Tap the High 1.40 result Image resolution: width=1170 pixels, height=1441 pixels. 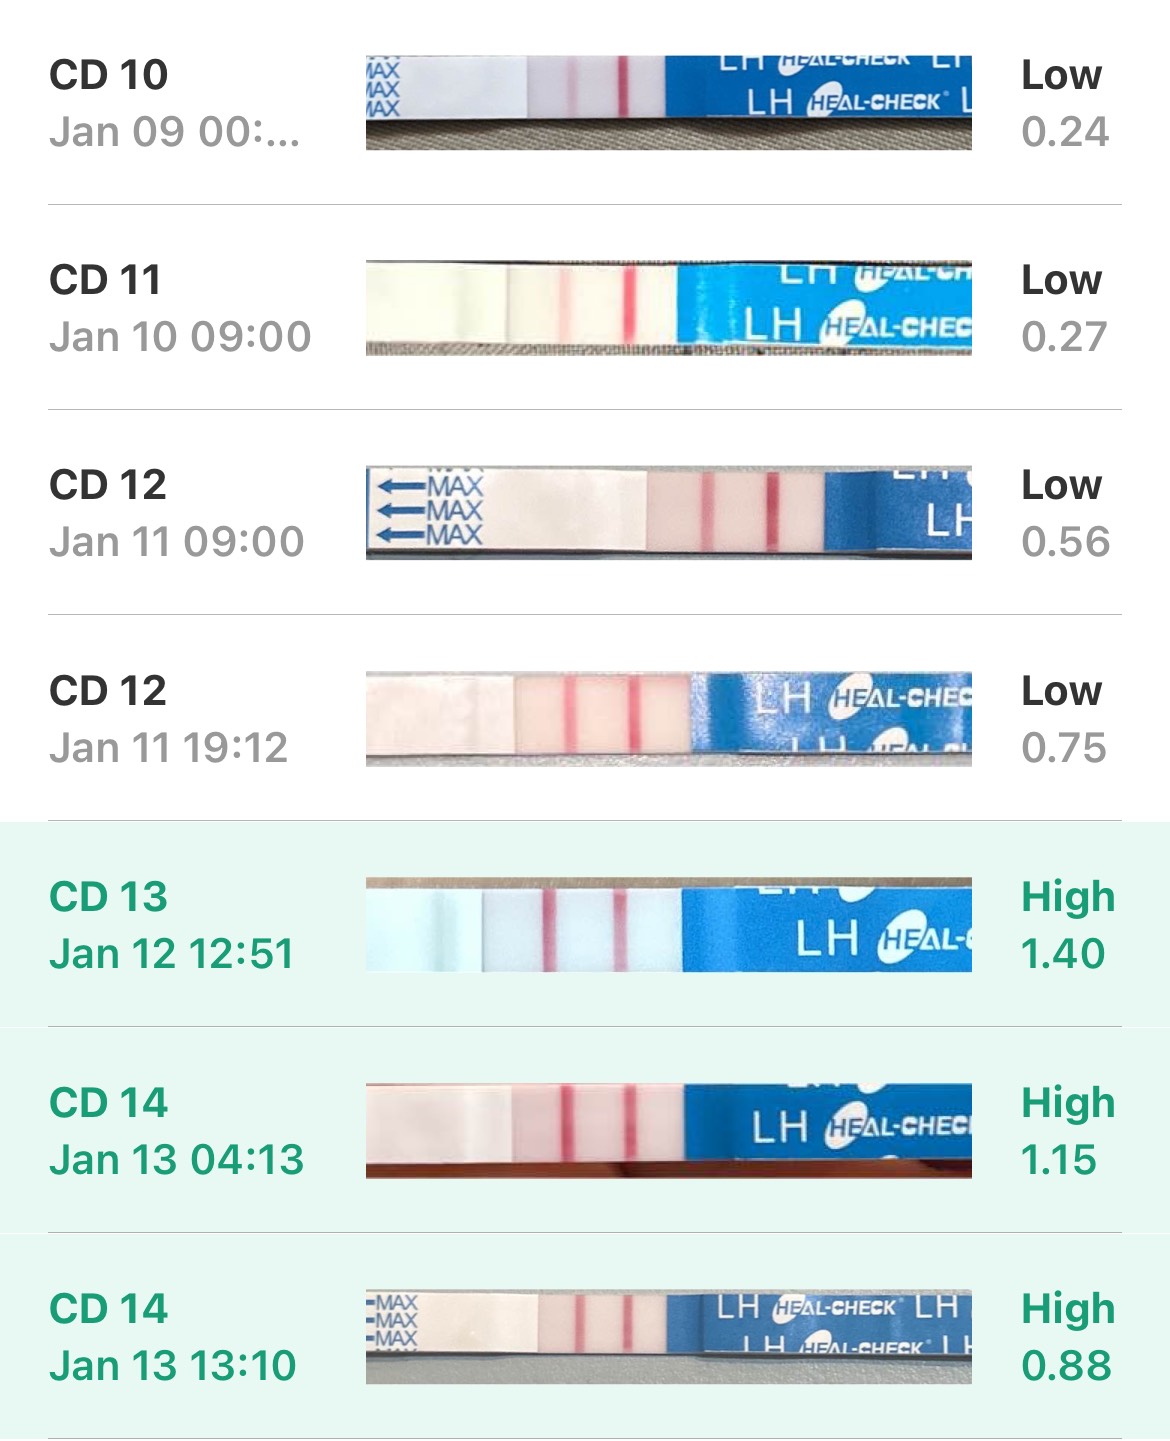[1066, 925]
